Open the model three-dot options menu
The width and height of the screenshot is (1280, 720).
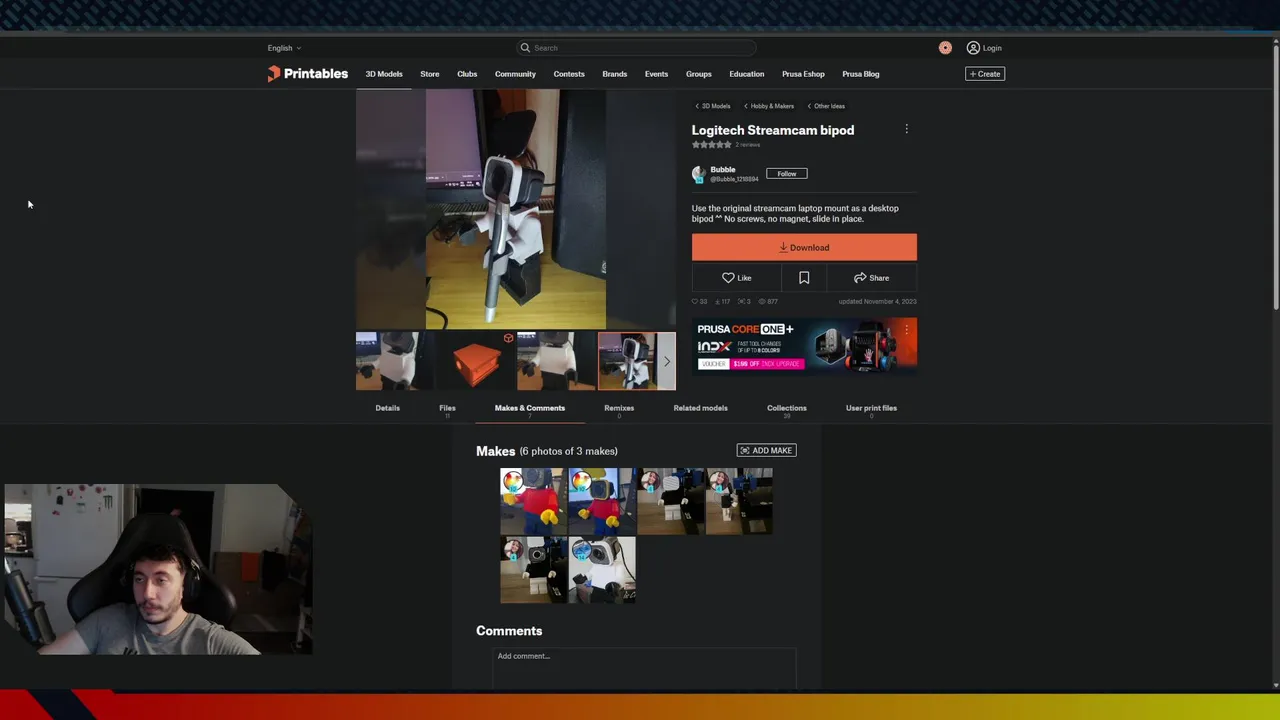click(907, 129)
